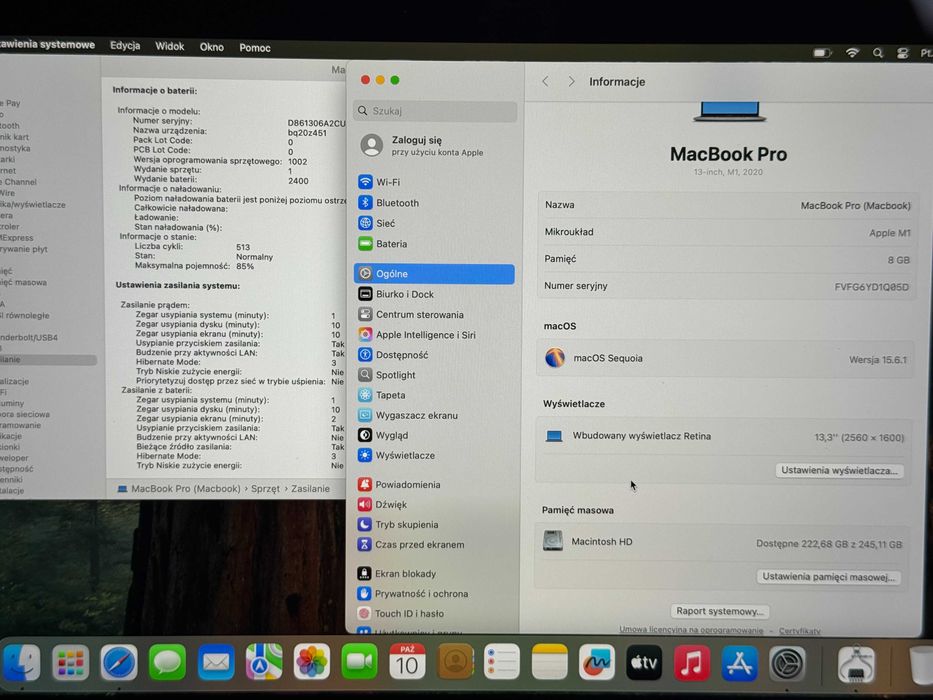933x700 pixels.
Task: Open Apple TV from the Dock
Action: (644, 662)
